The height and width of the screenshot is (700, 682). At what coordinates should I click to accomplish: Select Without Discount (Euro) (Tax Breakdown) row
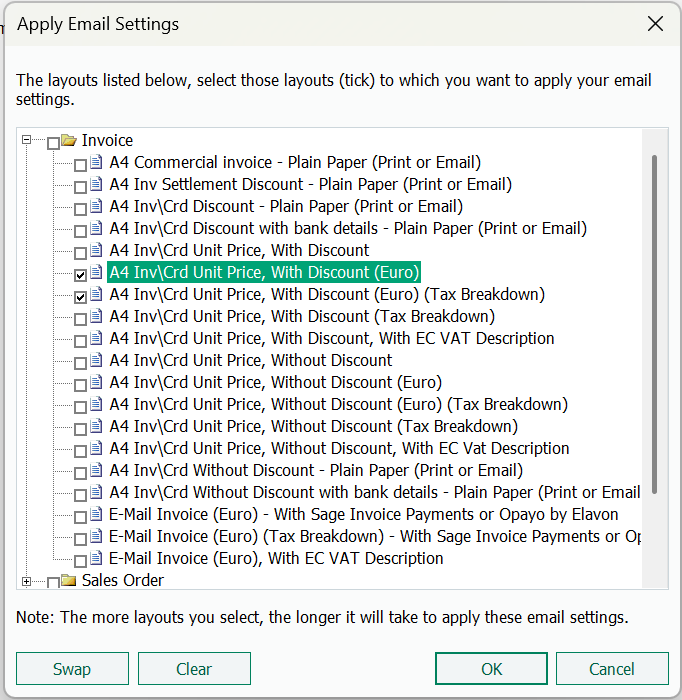click(x=339, y=404)
